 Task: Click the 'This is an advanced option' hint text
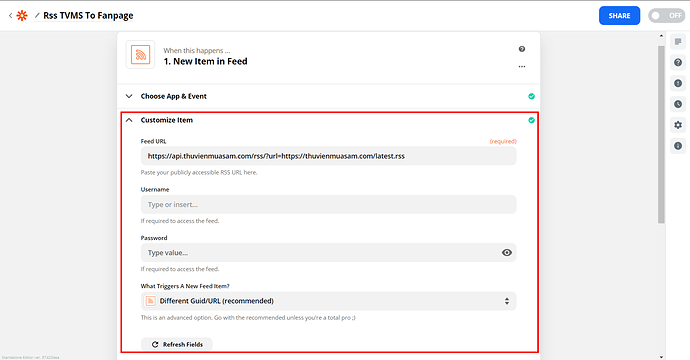[248, 317]
